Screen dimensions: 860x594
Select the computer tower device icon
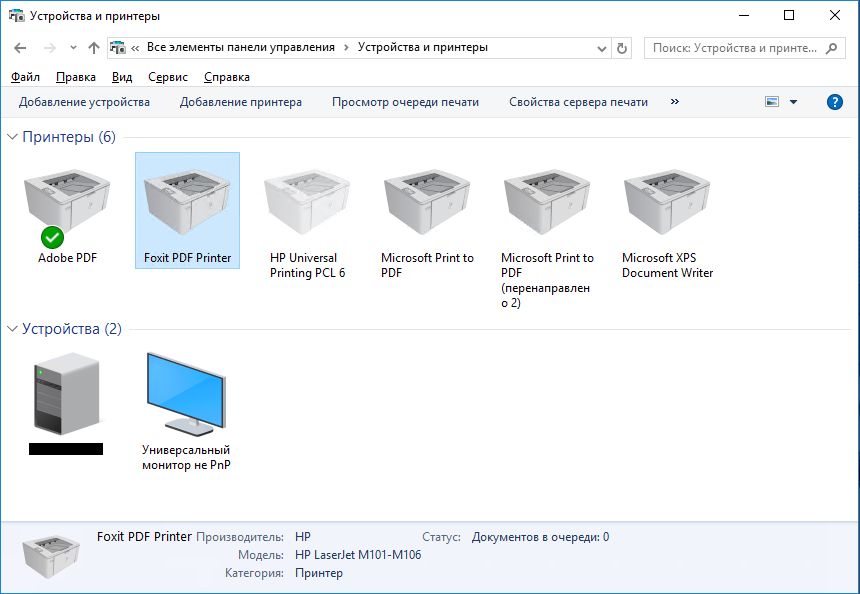click(x=66, y=393)
